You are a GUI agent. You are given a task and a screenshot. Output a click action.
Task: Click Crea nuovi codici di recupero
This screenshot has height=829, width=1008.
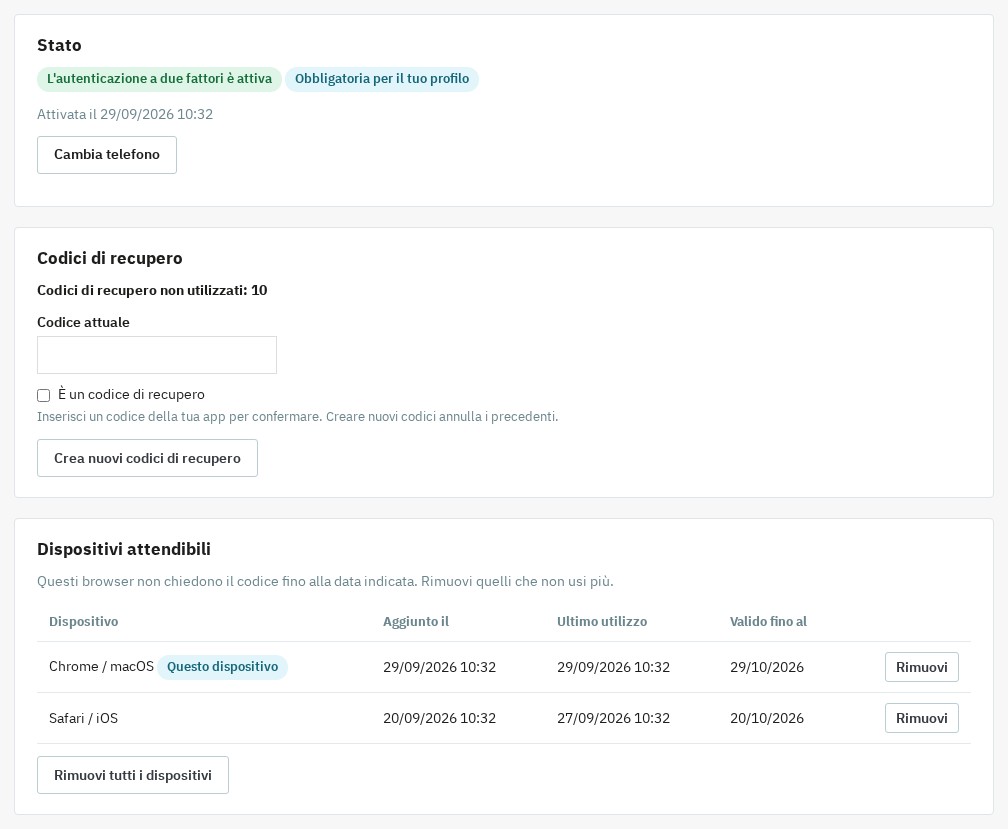[x=147, y=458]
